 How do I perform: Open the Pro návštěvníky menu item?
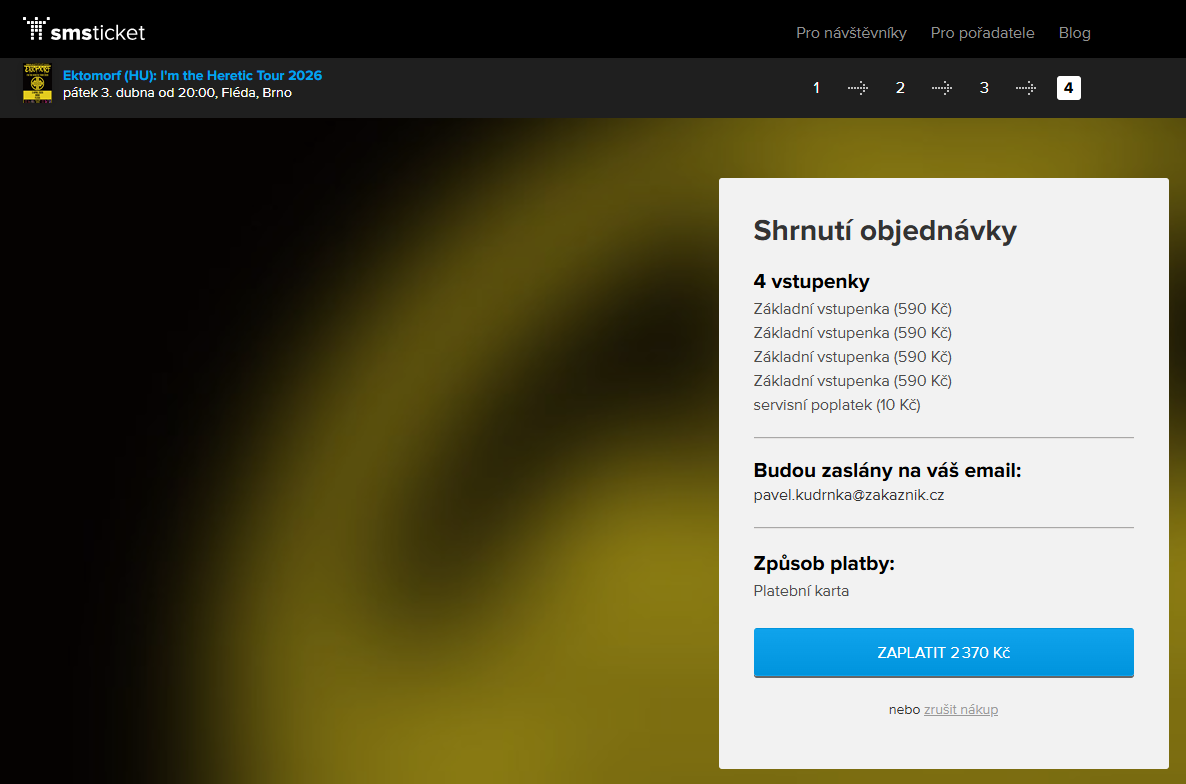pyautogui.click(x=851, y=33)
